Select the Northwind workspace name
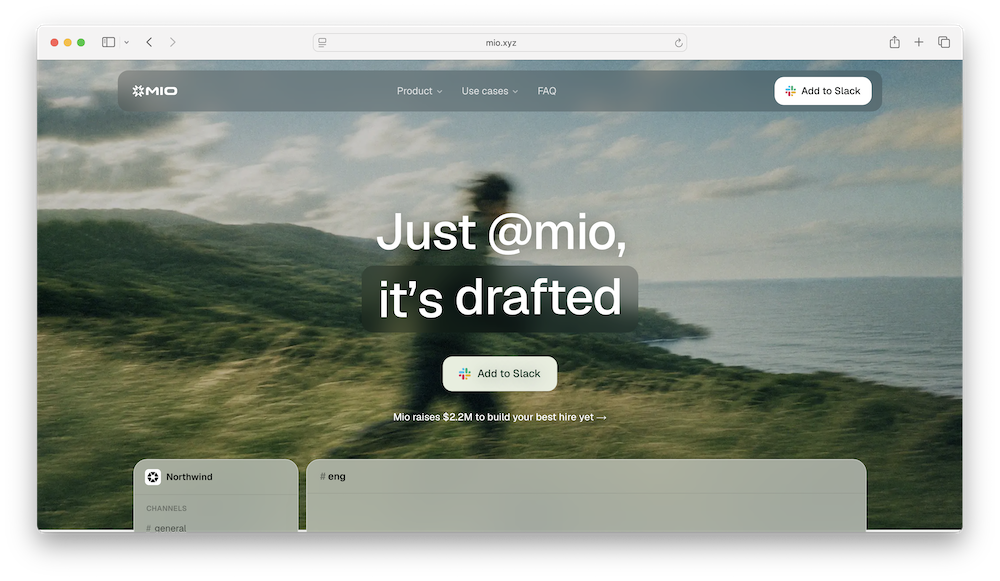The image size is (1000, 581). tap(189, 477)
